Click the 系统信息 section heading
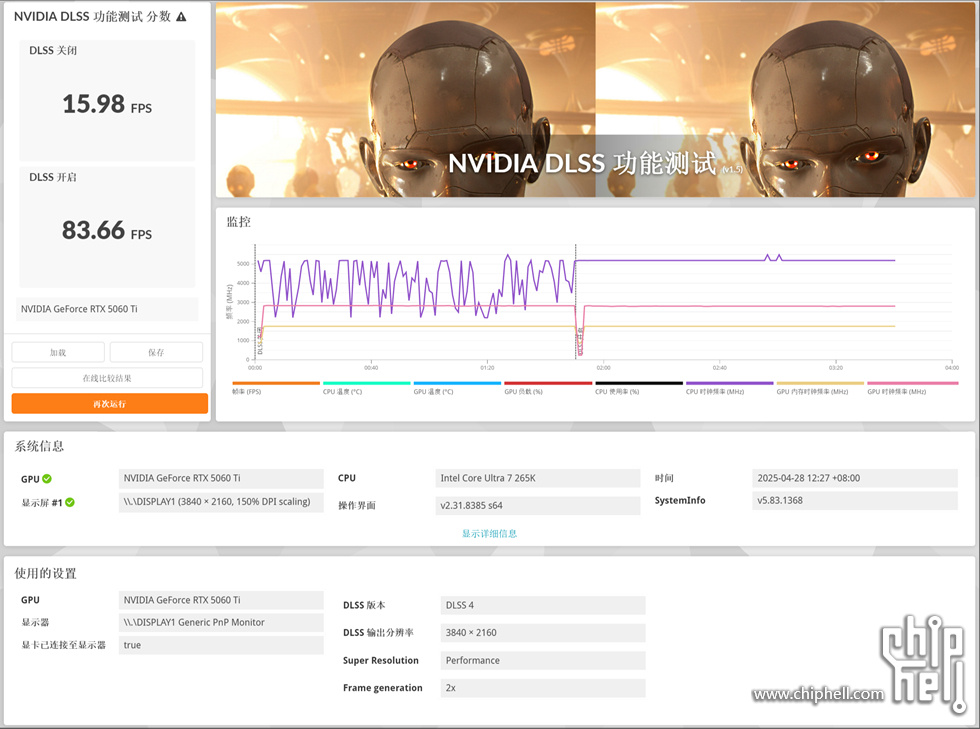The width and height of the screenshot is (980, 729). pos(39,446)
